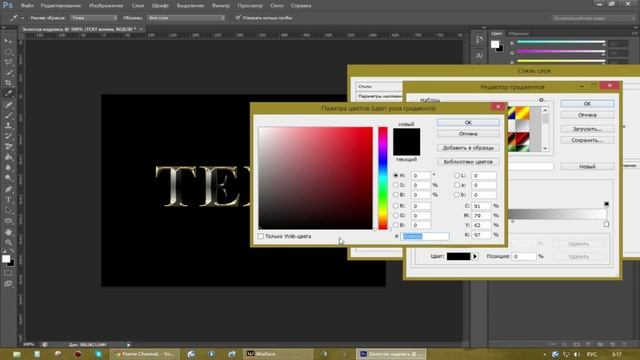The width and height of the screenshot is (640, 360).
Task: Select the S saturation radio button
Action: click(x=396, y=185)
